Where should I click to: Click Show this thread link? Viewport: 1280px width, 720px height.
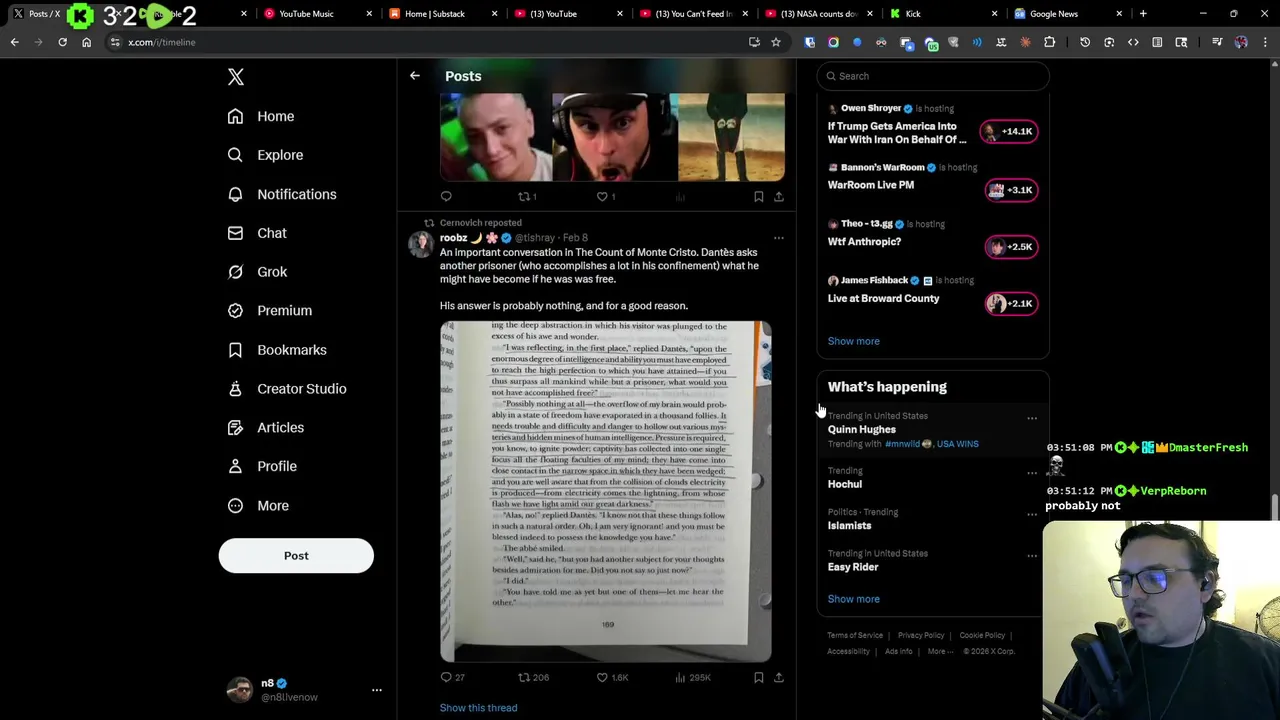[478, 708]
